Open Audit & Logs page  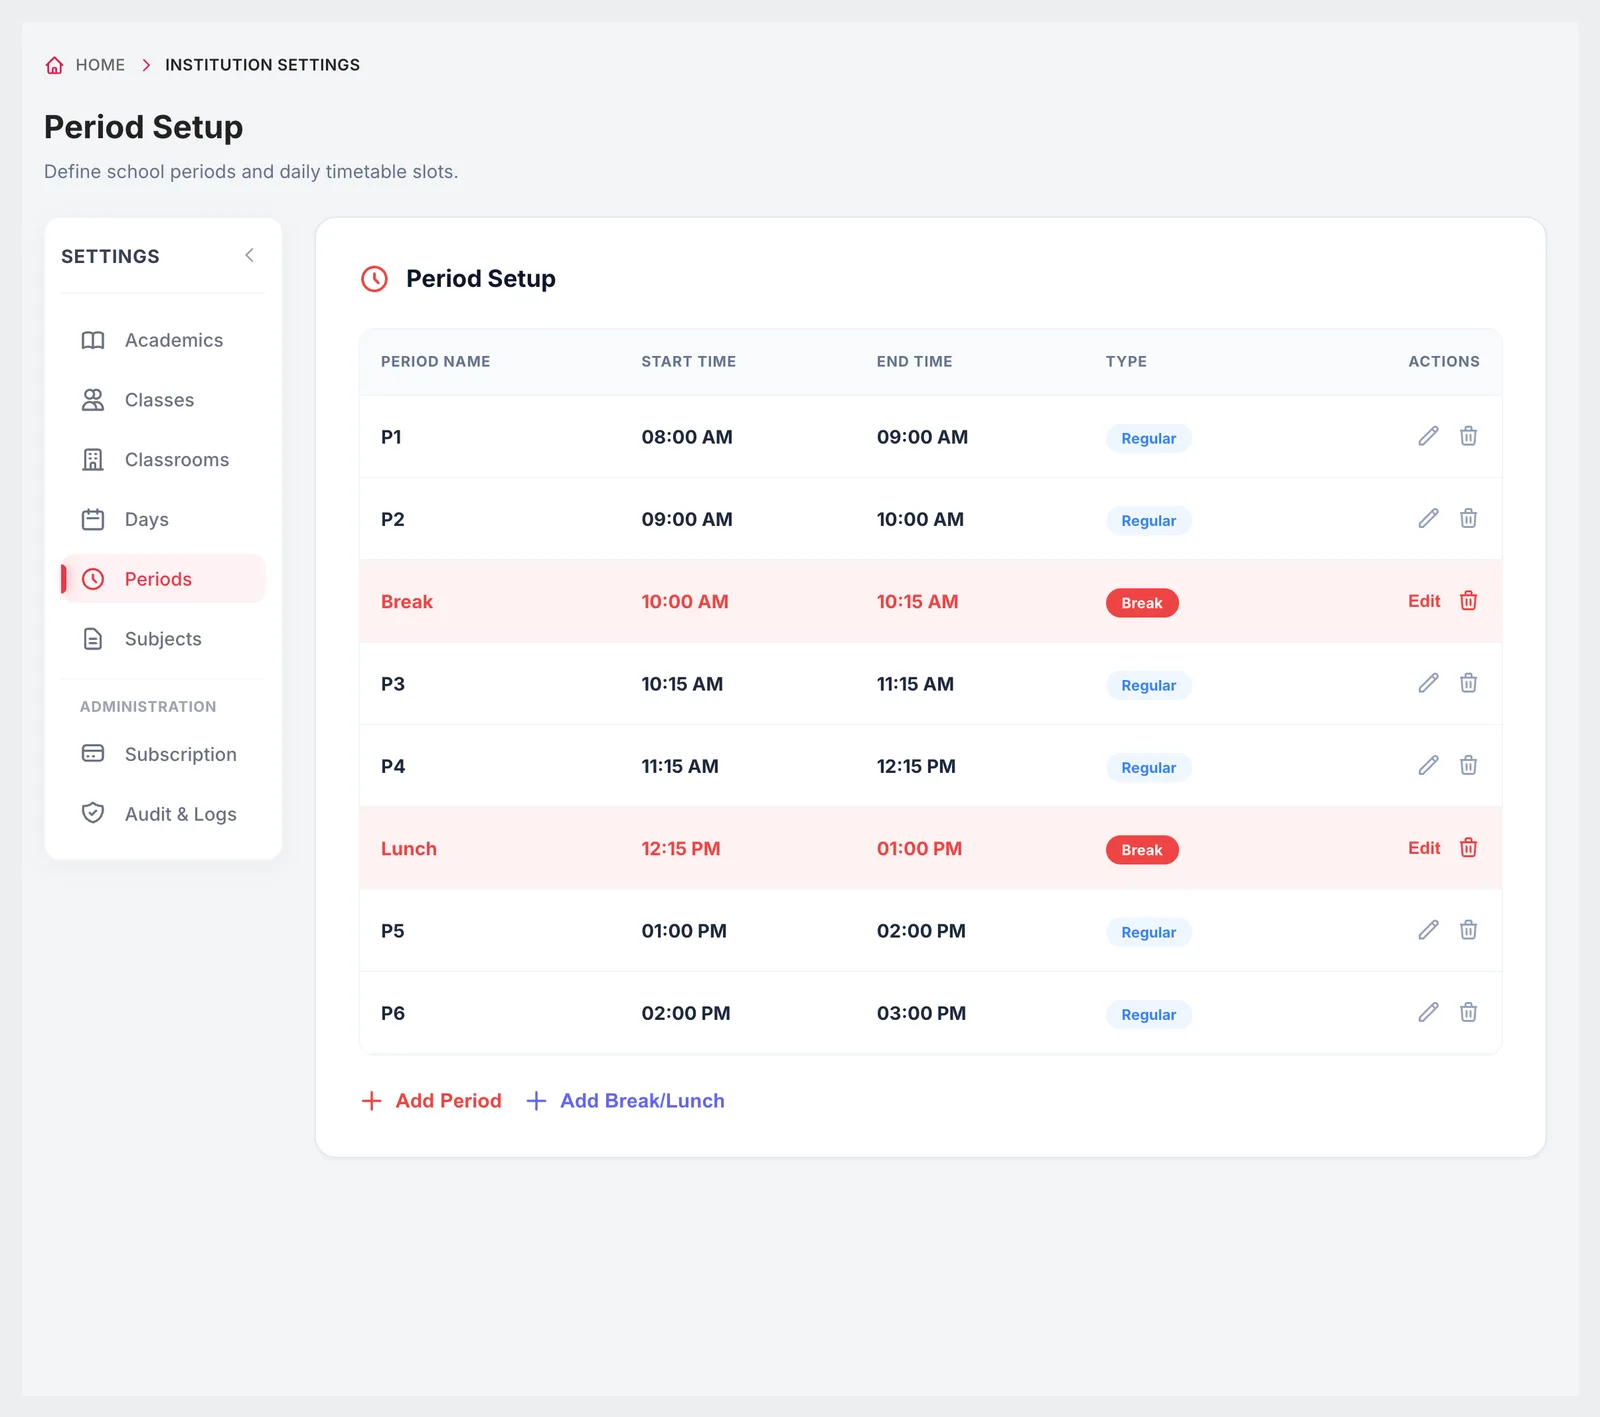[163, 814]
